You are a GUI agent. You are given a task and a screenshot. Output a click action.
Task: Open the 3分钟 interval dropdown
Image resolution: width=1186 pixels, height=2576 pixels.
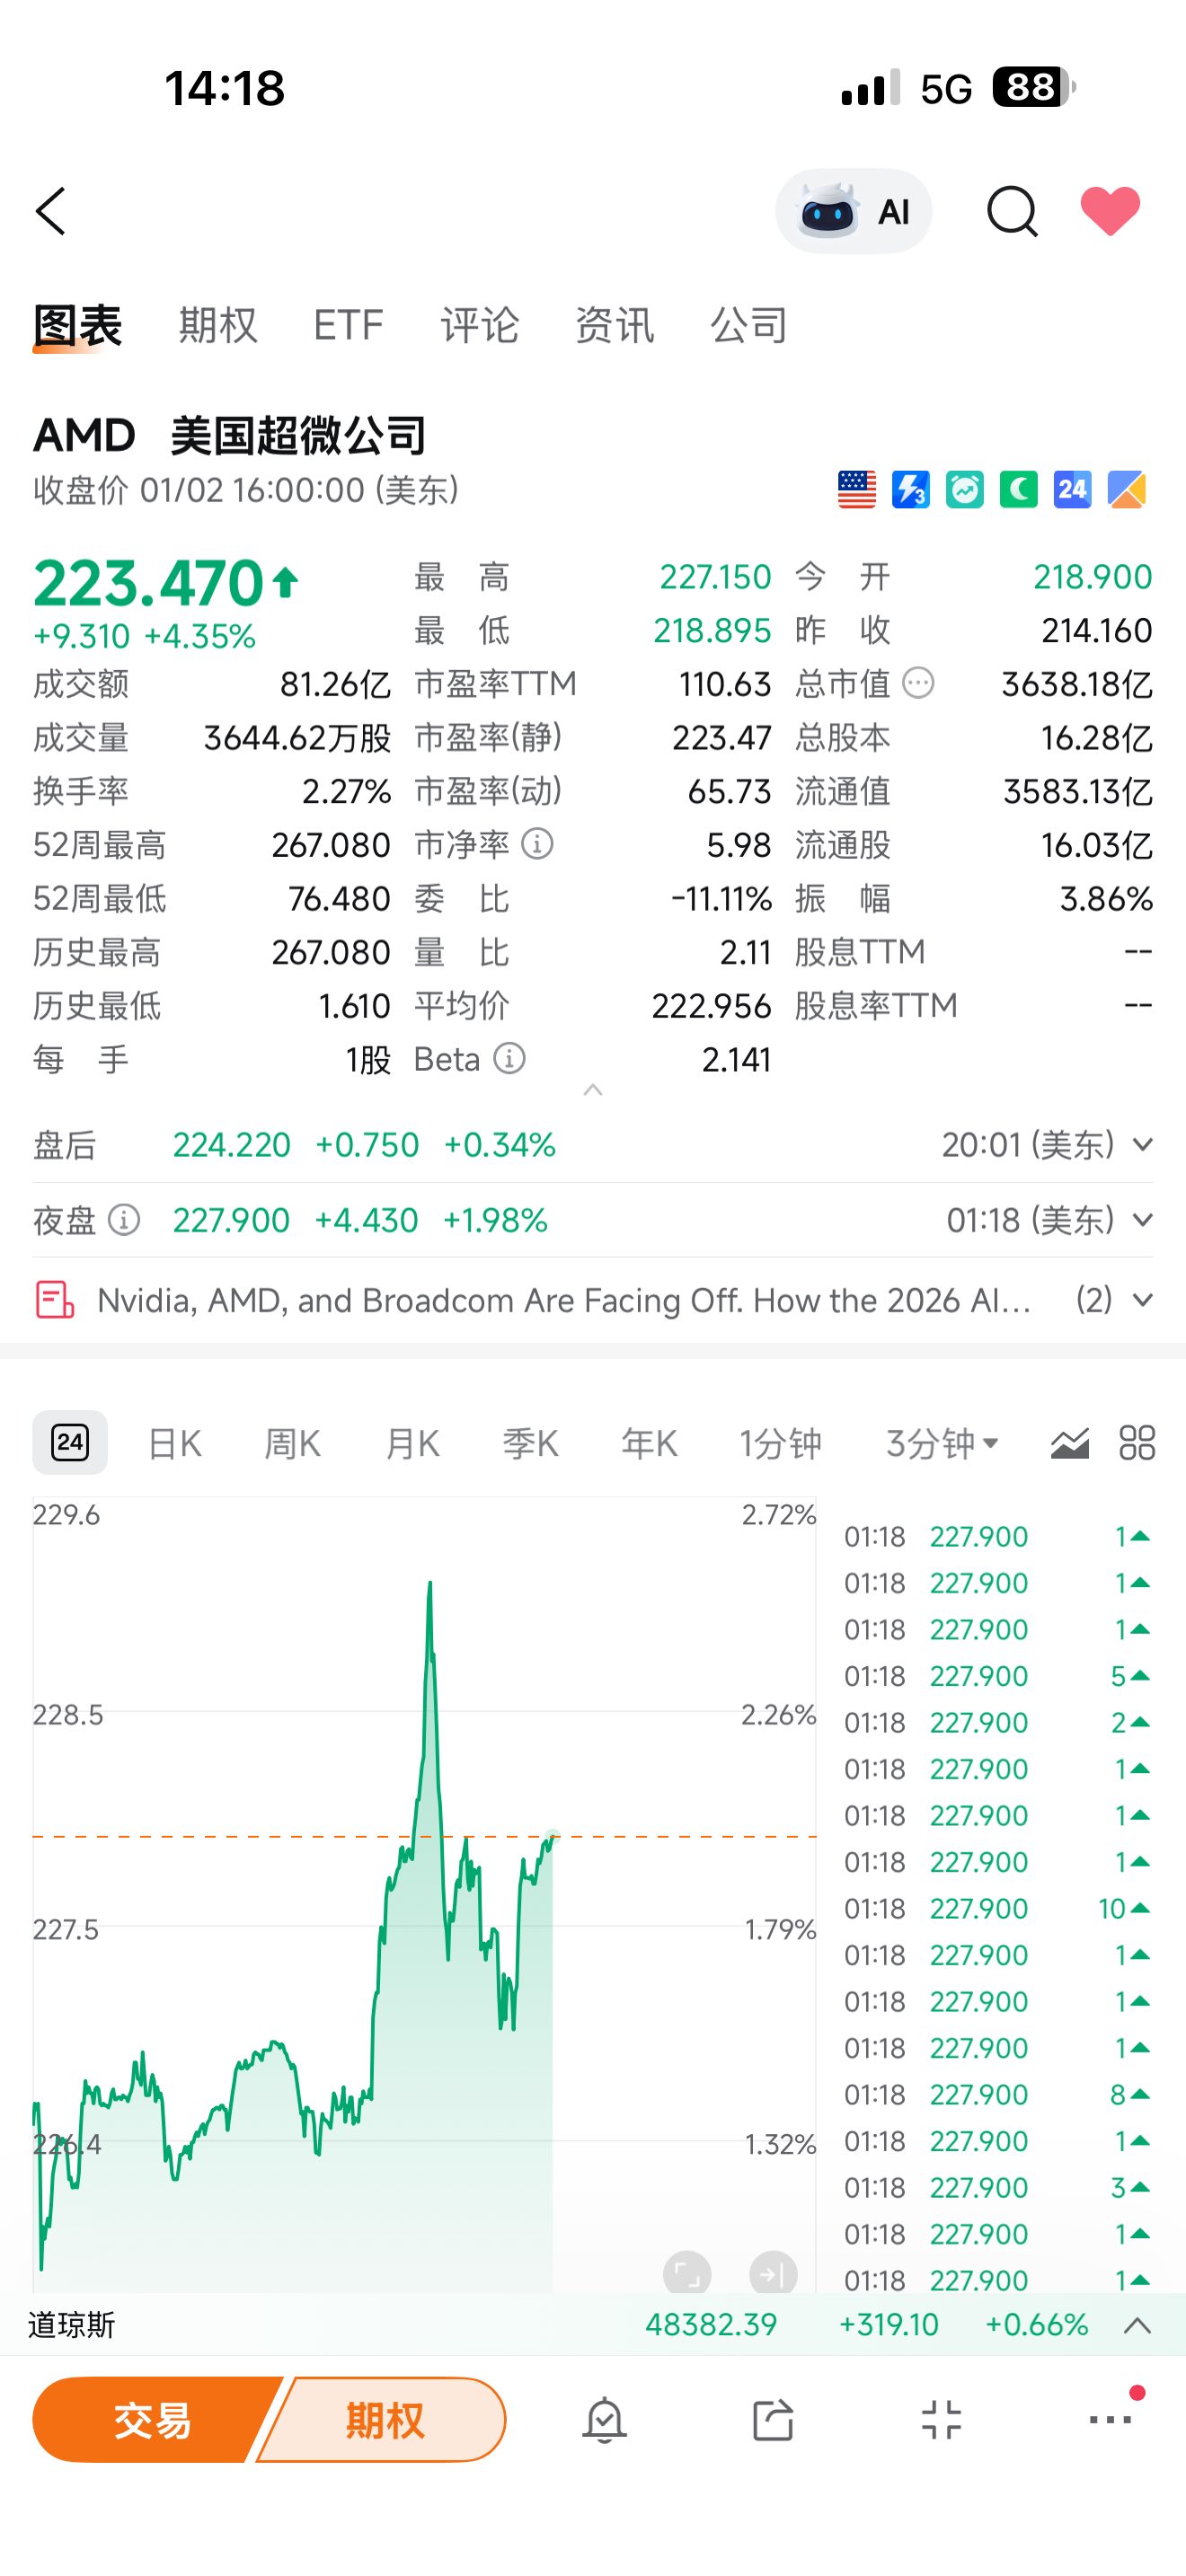942,1443
